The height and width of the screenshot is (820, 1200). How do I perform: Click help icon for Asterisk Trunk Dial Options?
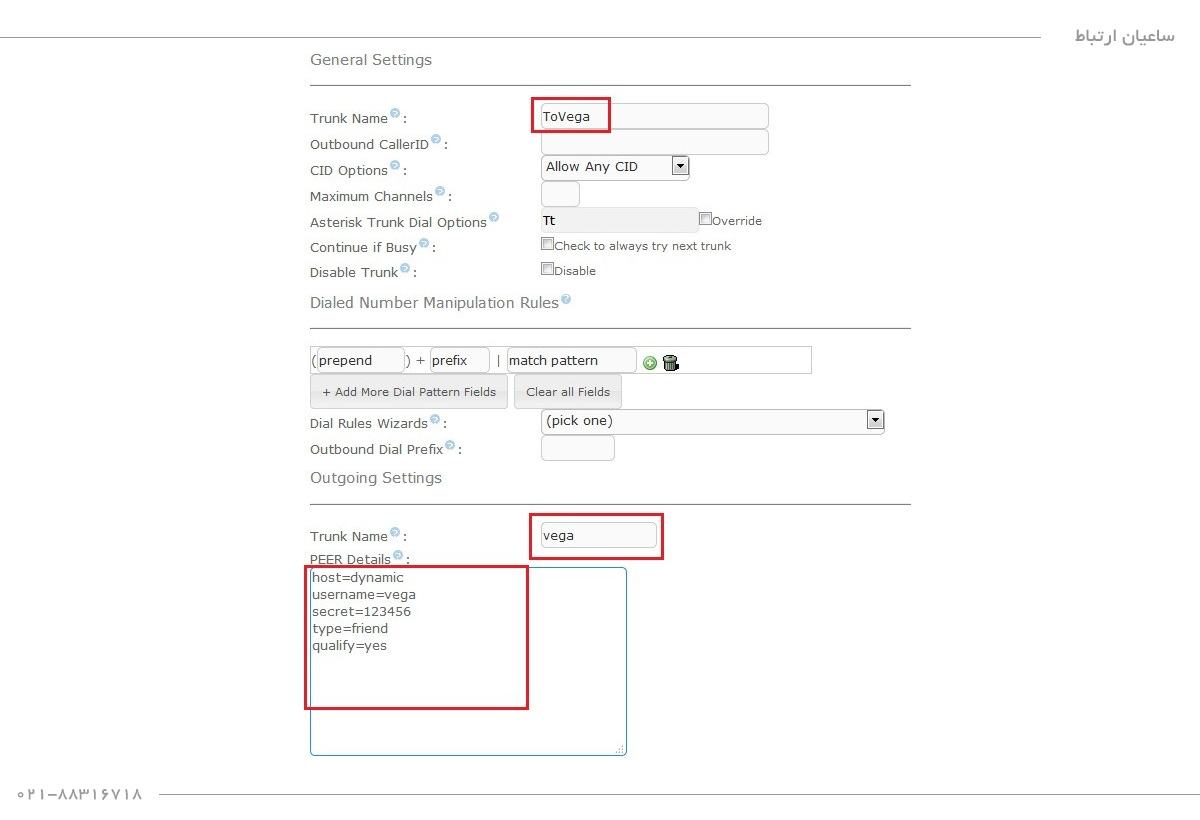493,218
